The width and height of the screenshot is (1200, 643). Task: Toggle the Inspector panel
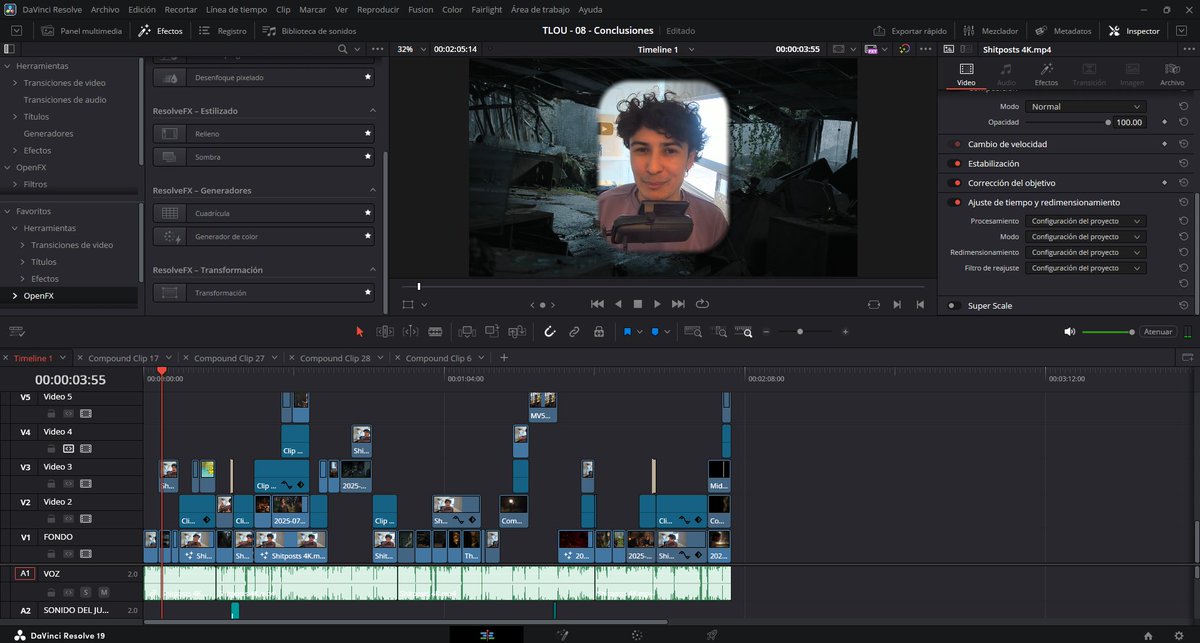pos(1134,31)
